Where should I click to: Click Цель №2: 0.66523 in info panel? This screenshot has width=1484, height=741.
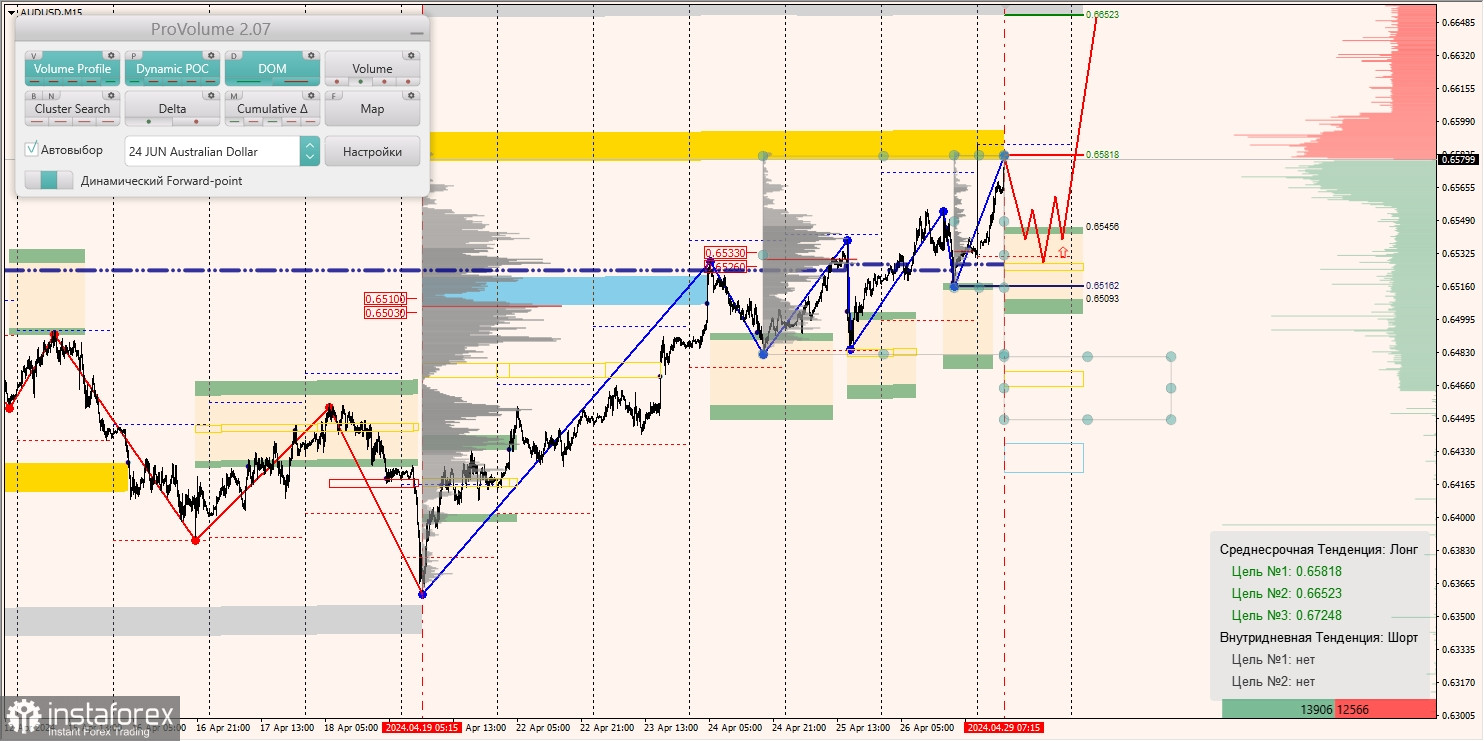tap(1287, 593)
